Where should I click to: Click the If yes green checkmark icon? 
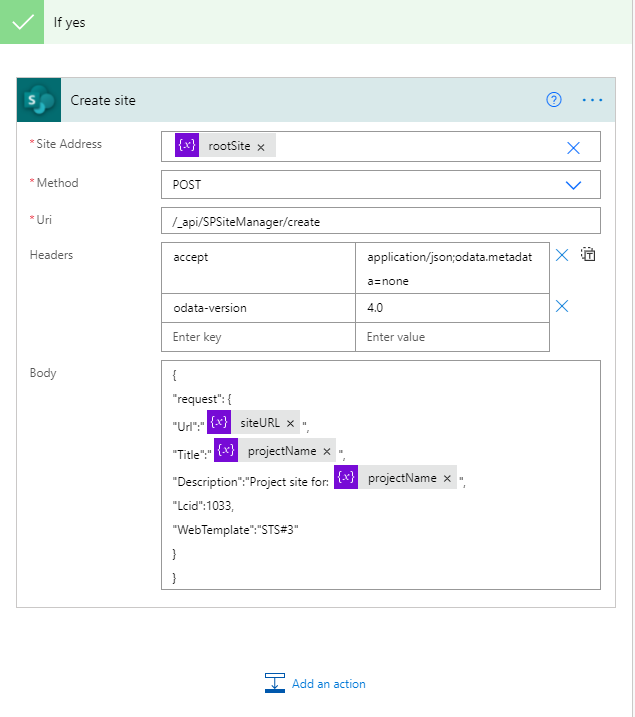(x=22, y=22)
